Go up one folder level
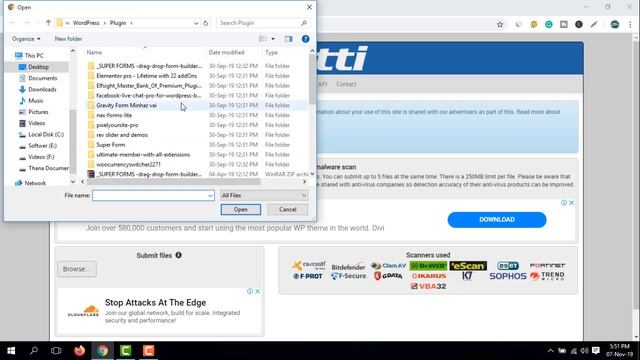This screenshot has width=640, height=360. (48, 23)
